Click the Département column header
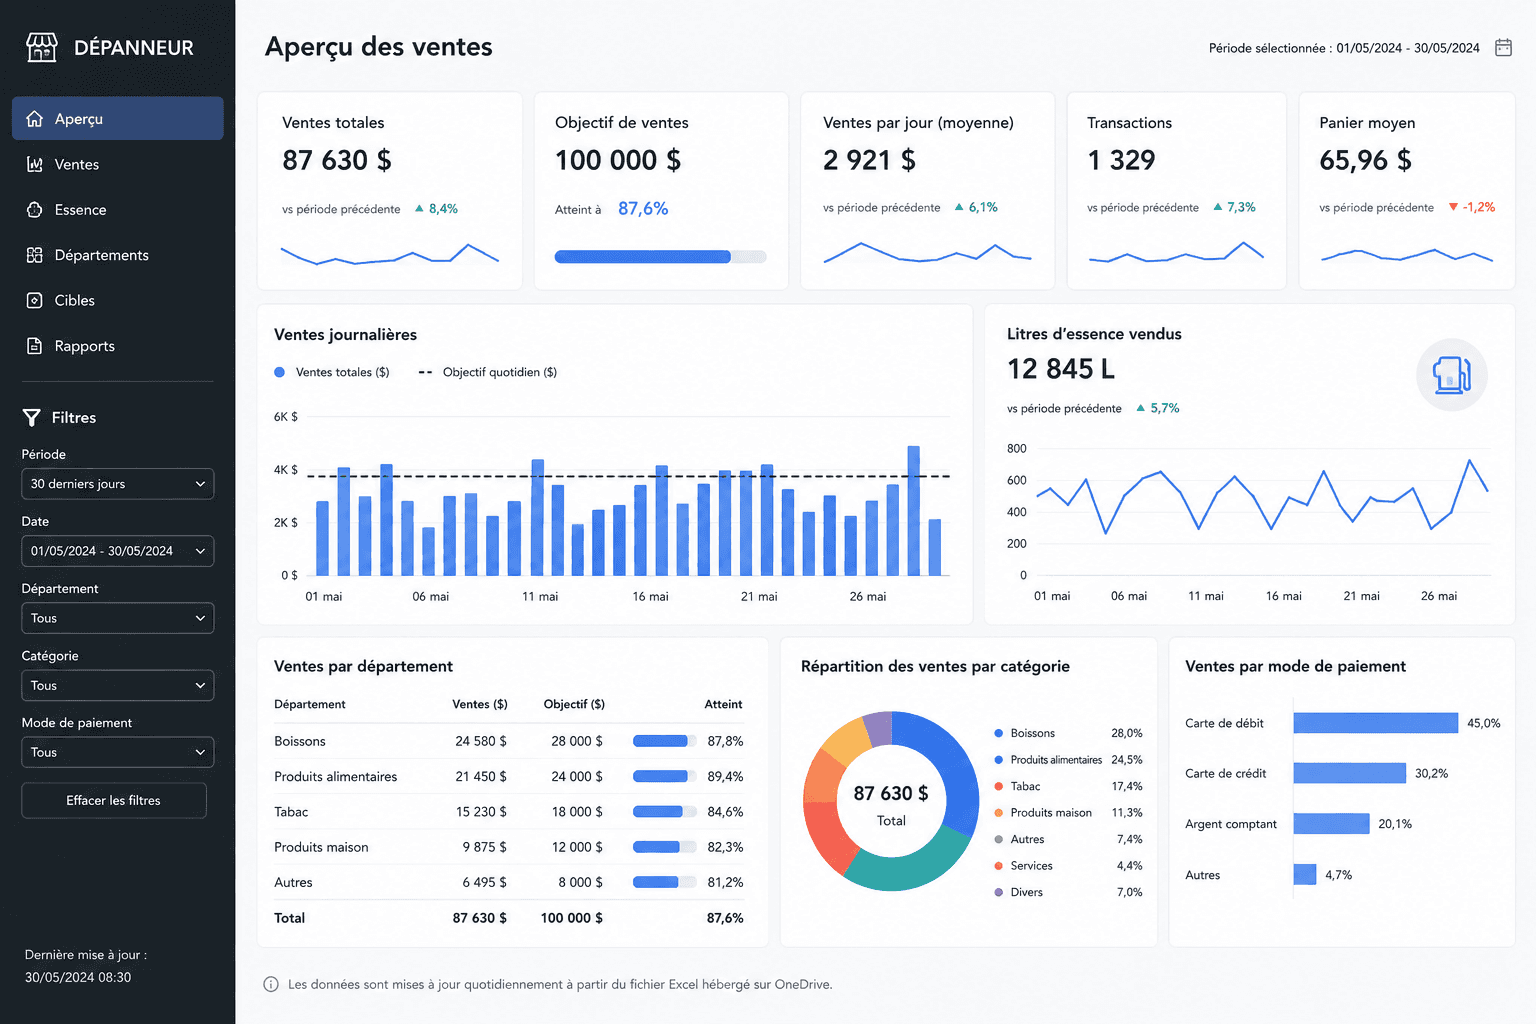This screenshot has height=1024, width=1536. [x=310, y=704]
